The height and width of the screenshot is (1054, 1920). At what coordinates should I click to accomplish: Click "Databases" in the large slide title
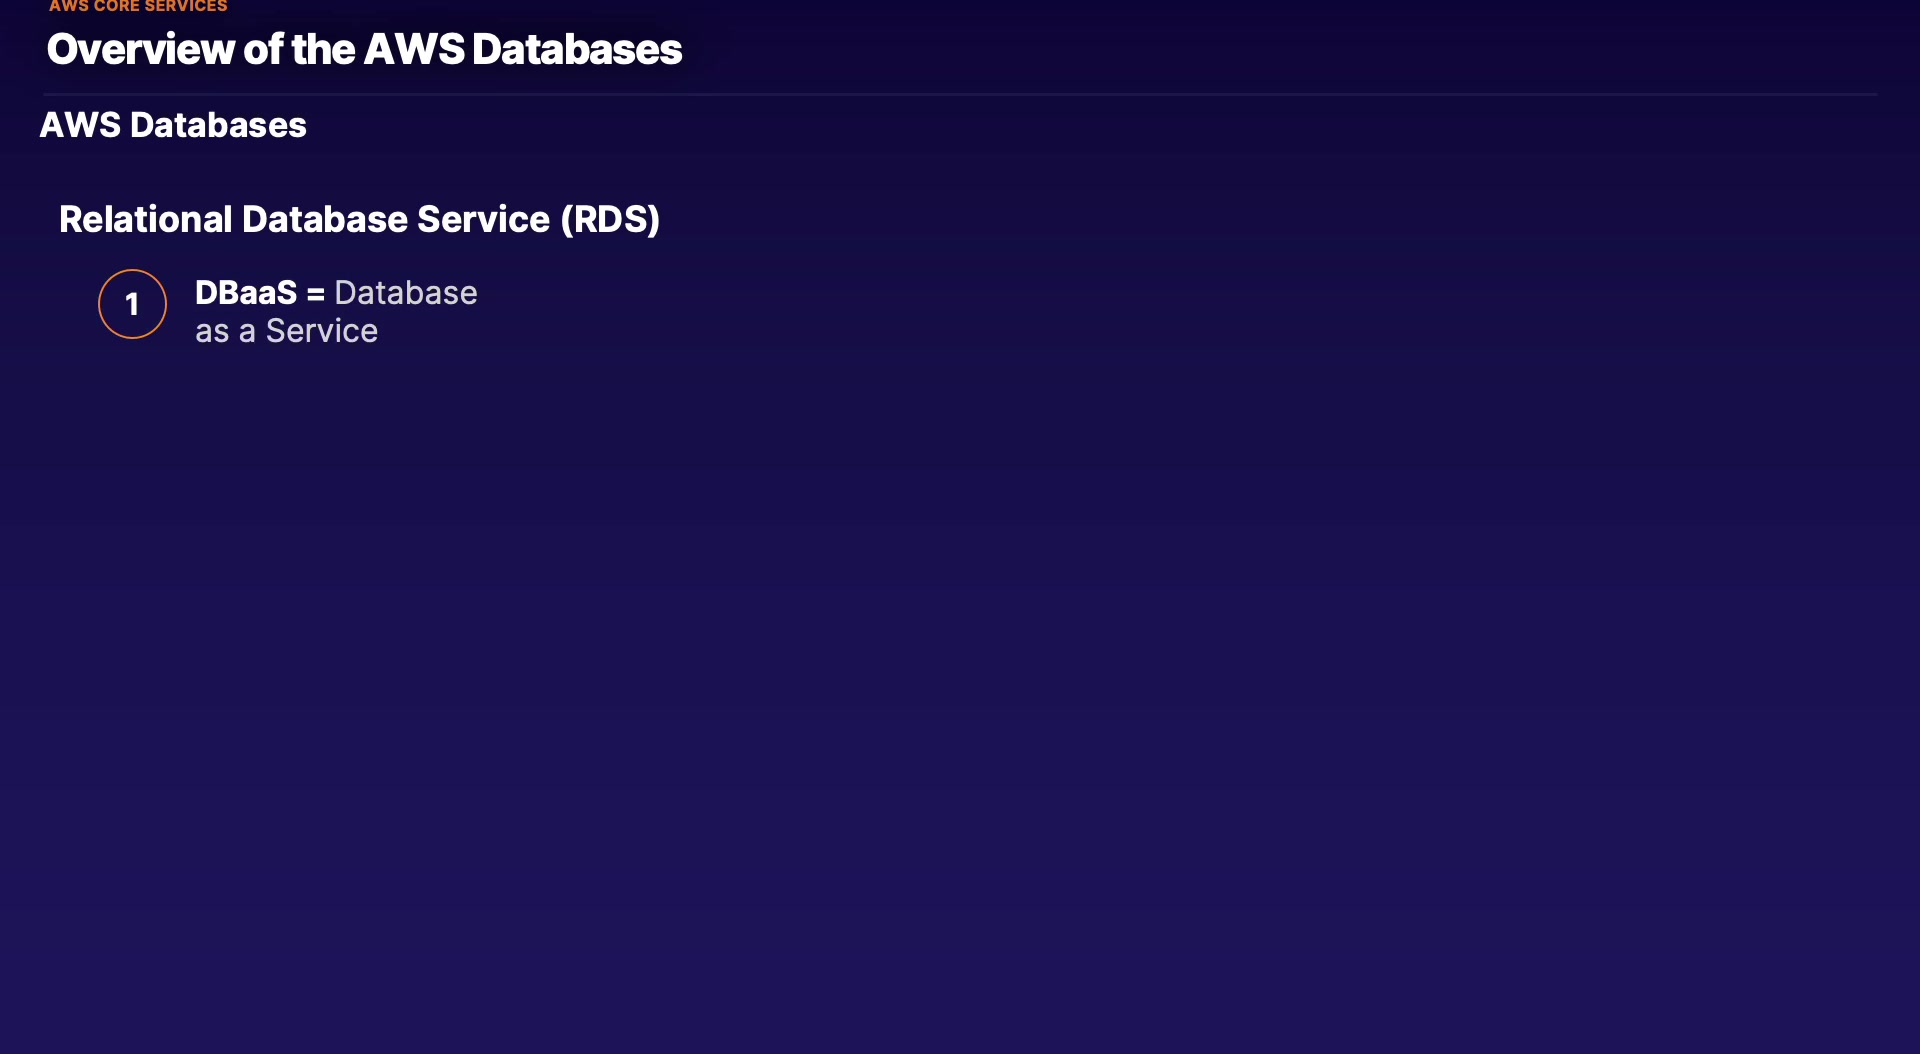(x=577, y=49)
